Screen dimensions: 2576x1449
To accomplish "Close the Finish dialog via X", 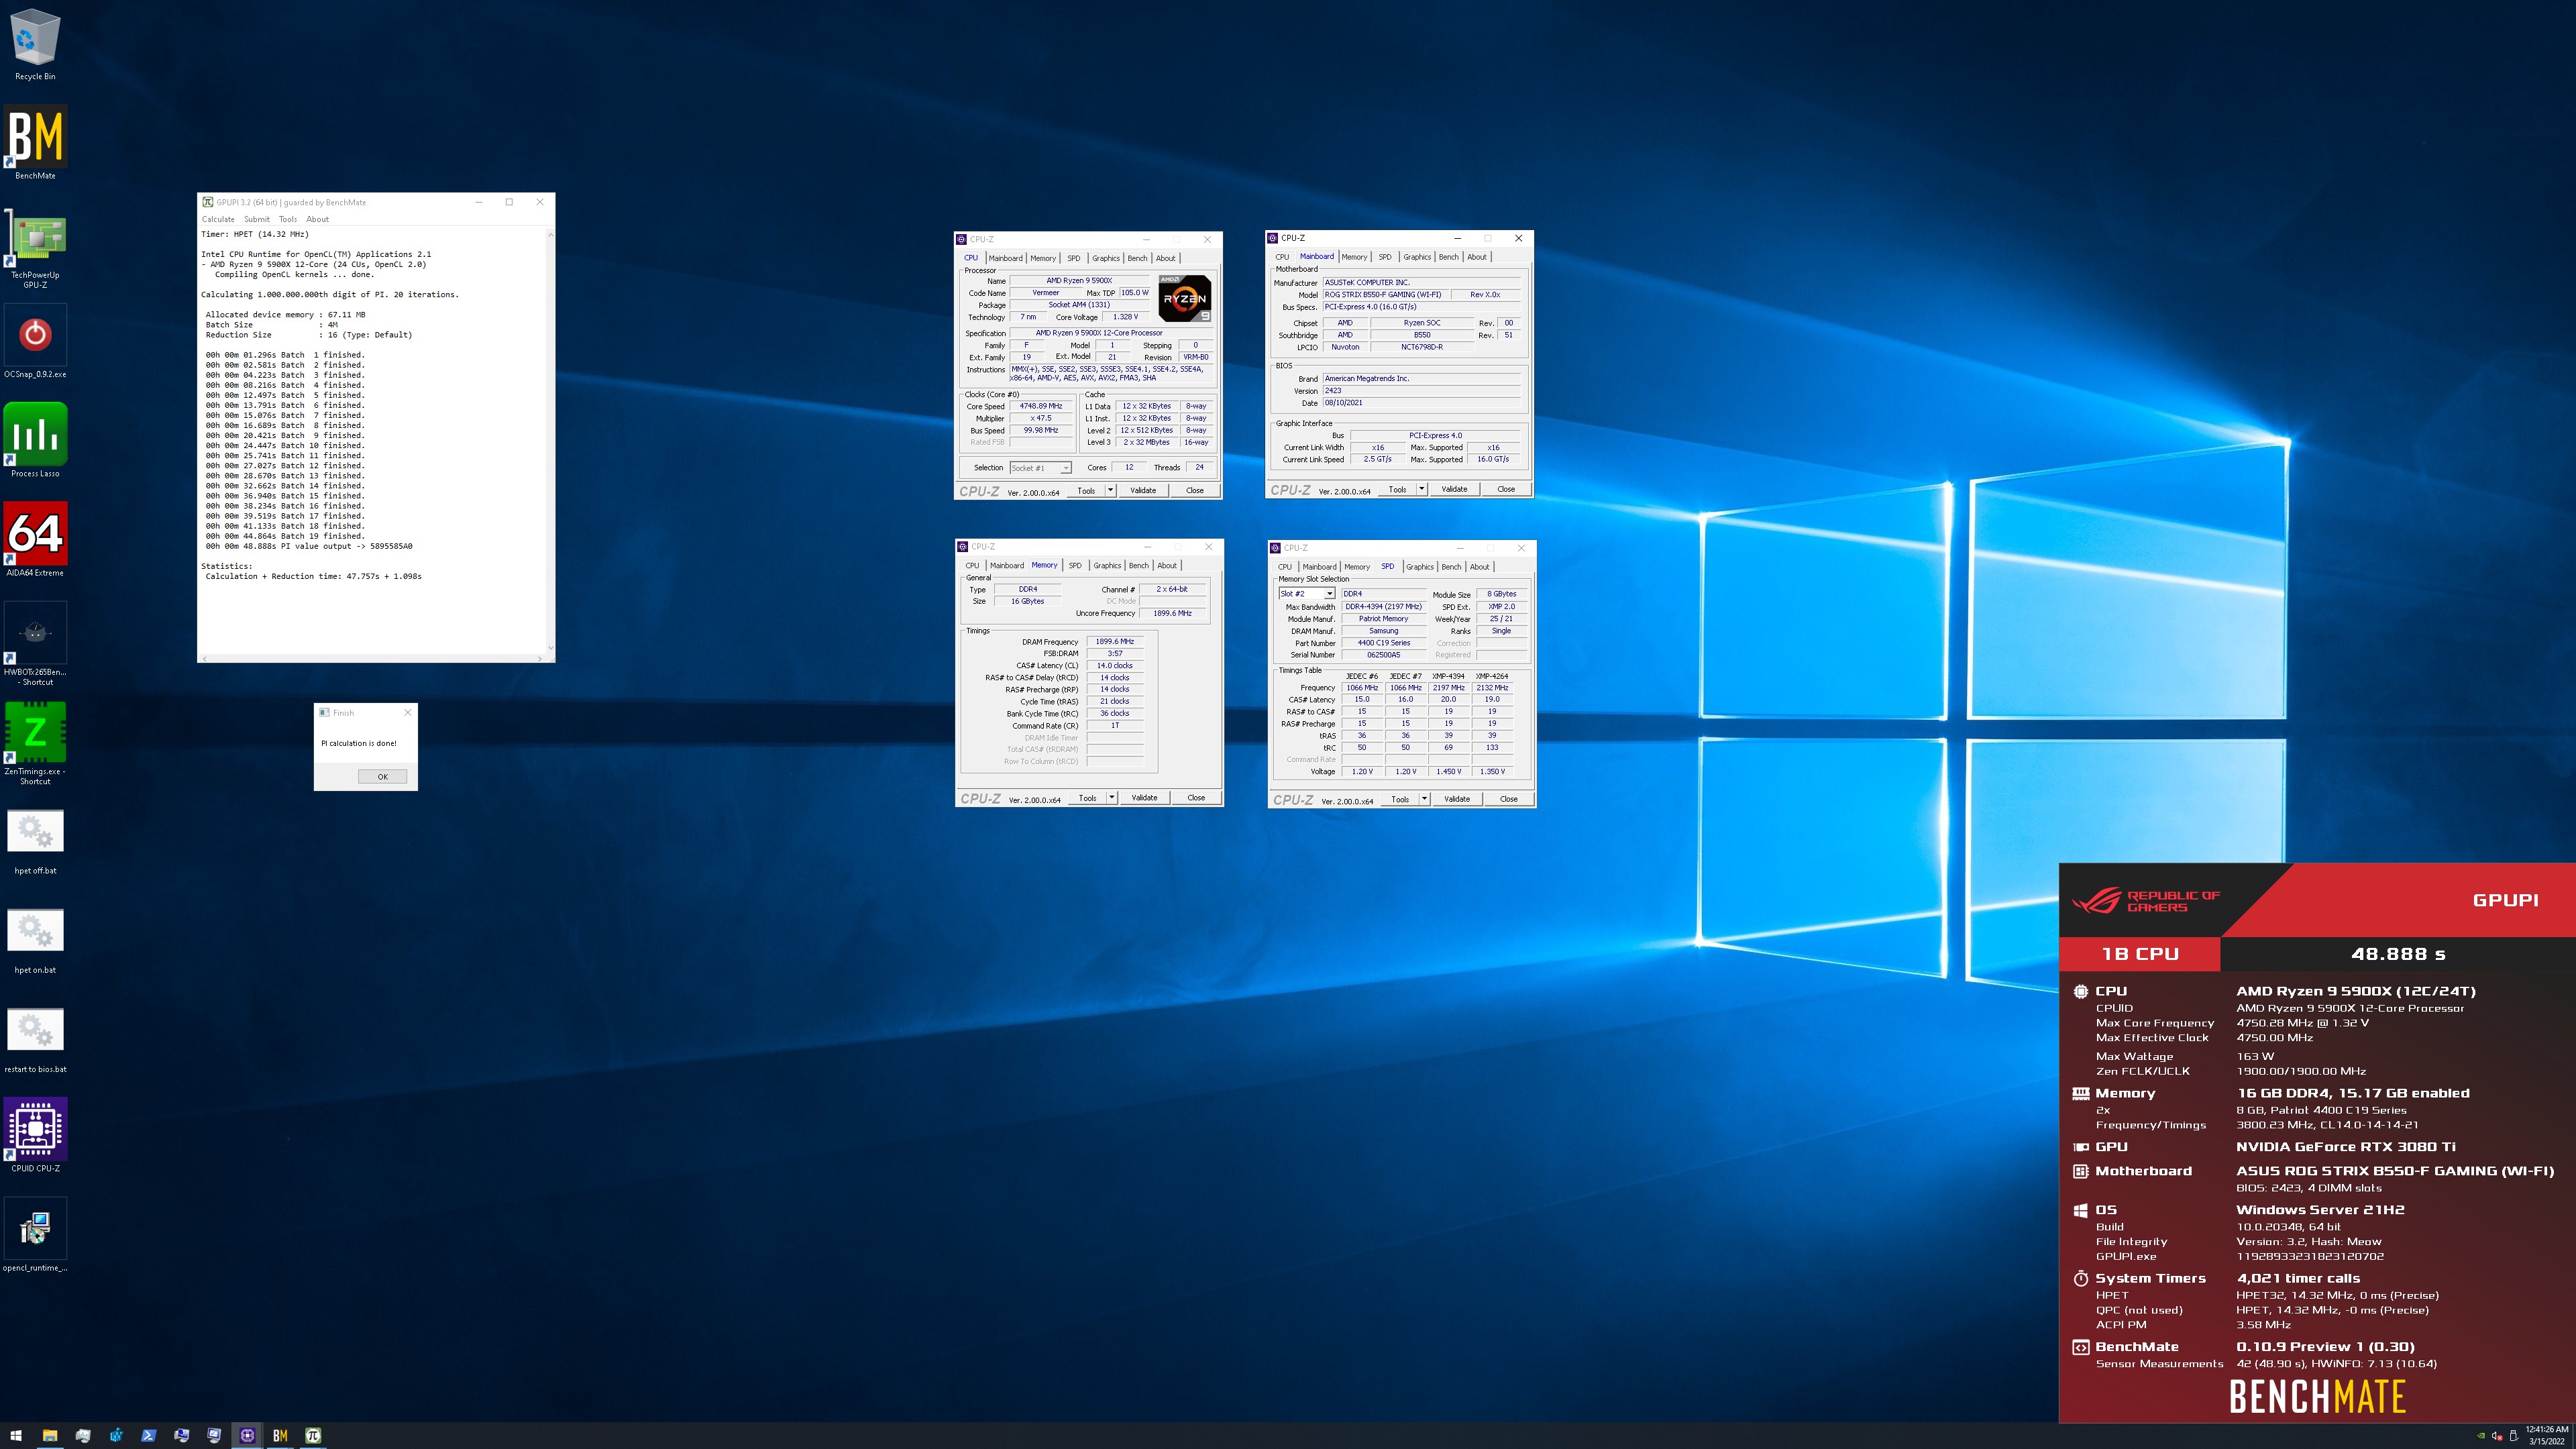I will click(x=407, y=713).
